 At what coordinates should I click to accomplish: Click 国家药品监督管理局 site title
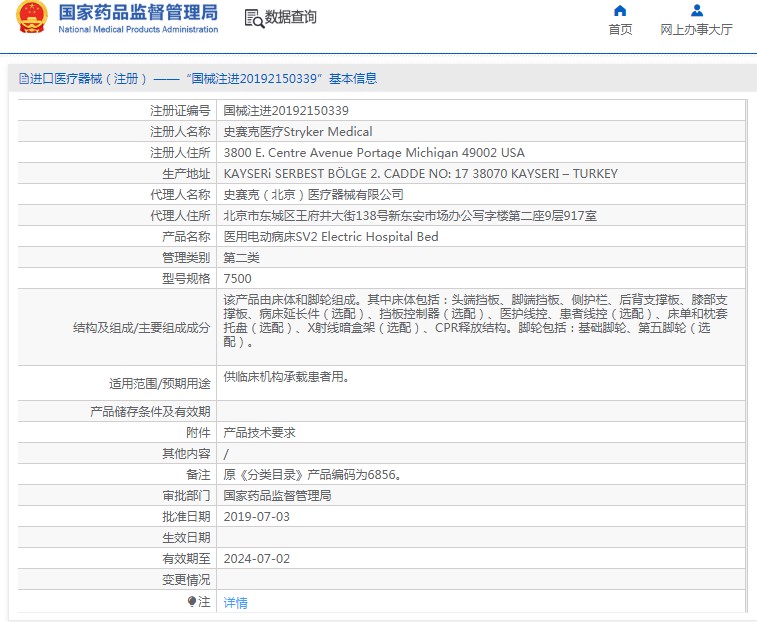(x=138, y=13)
